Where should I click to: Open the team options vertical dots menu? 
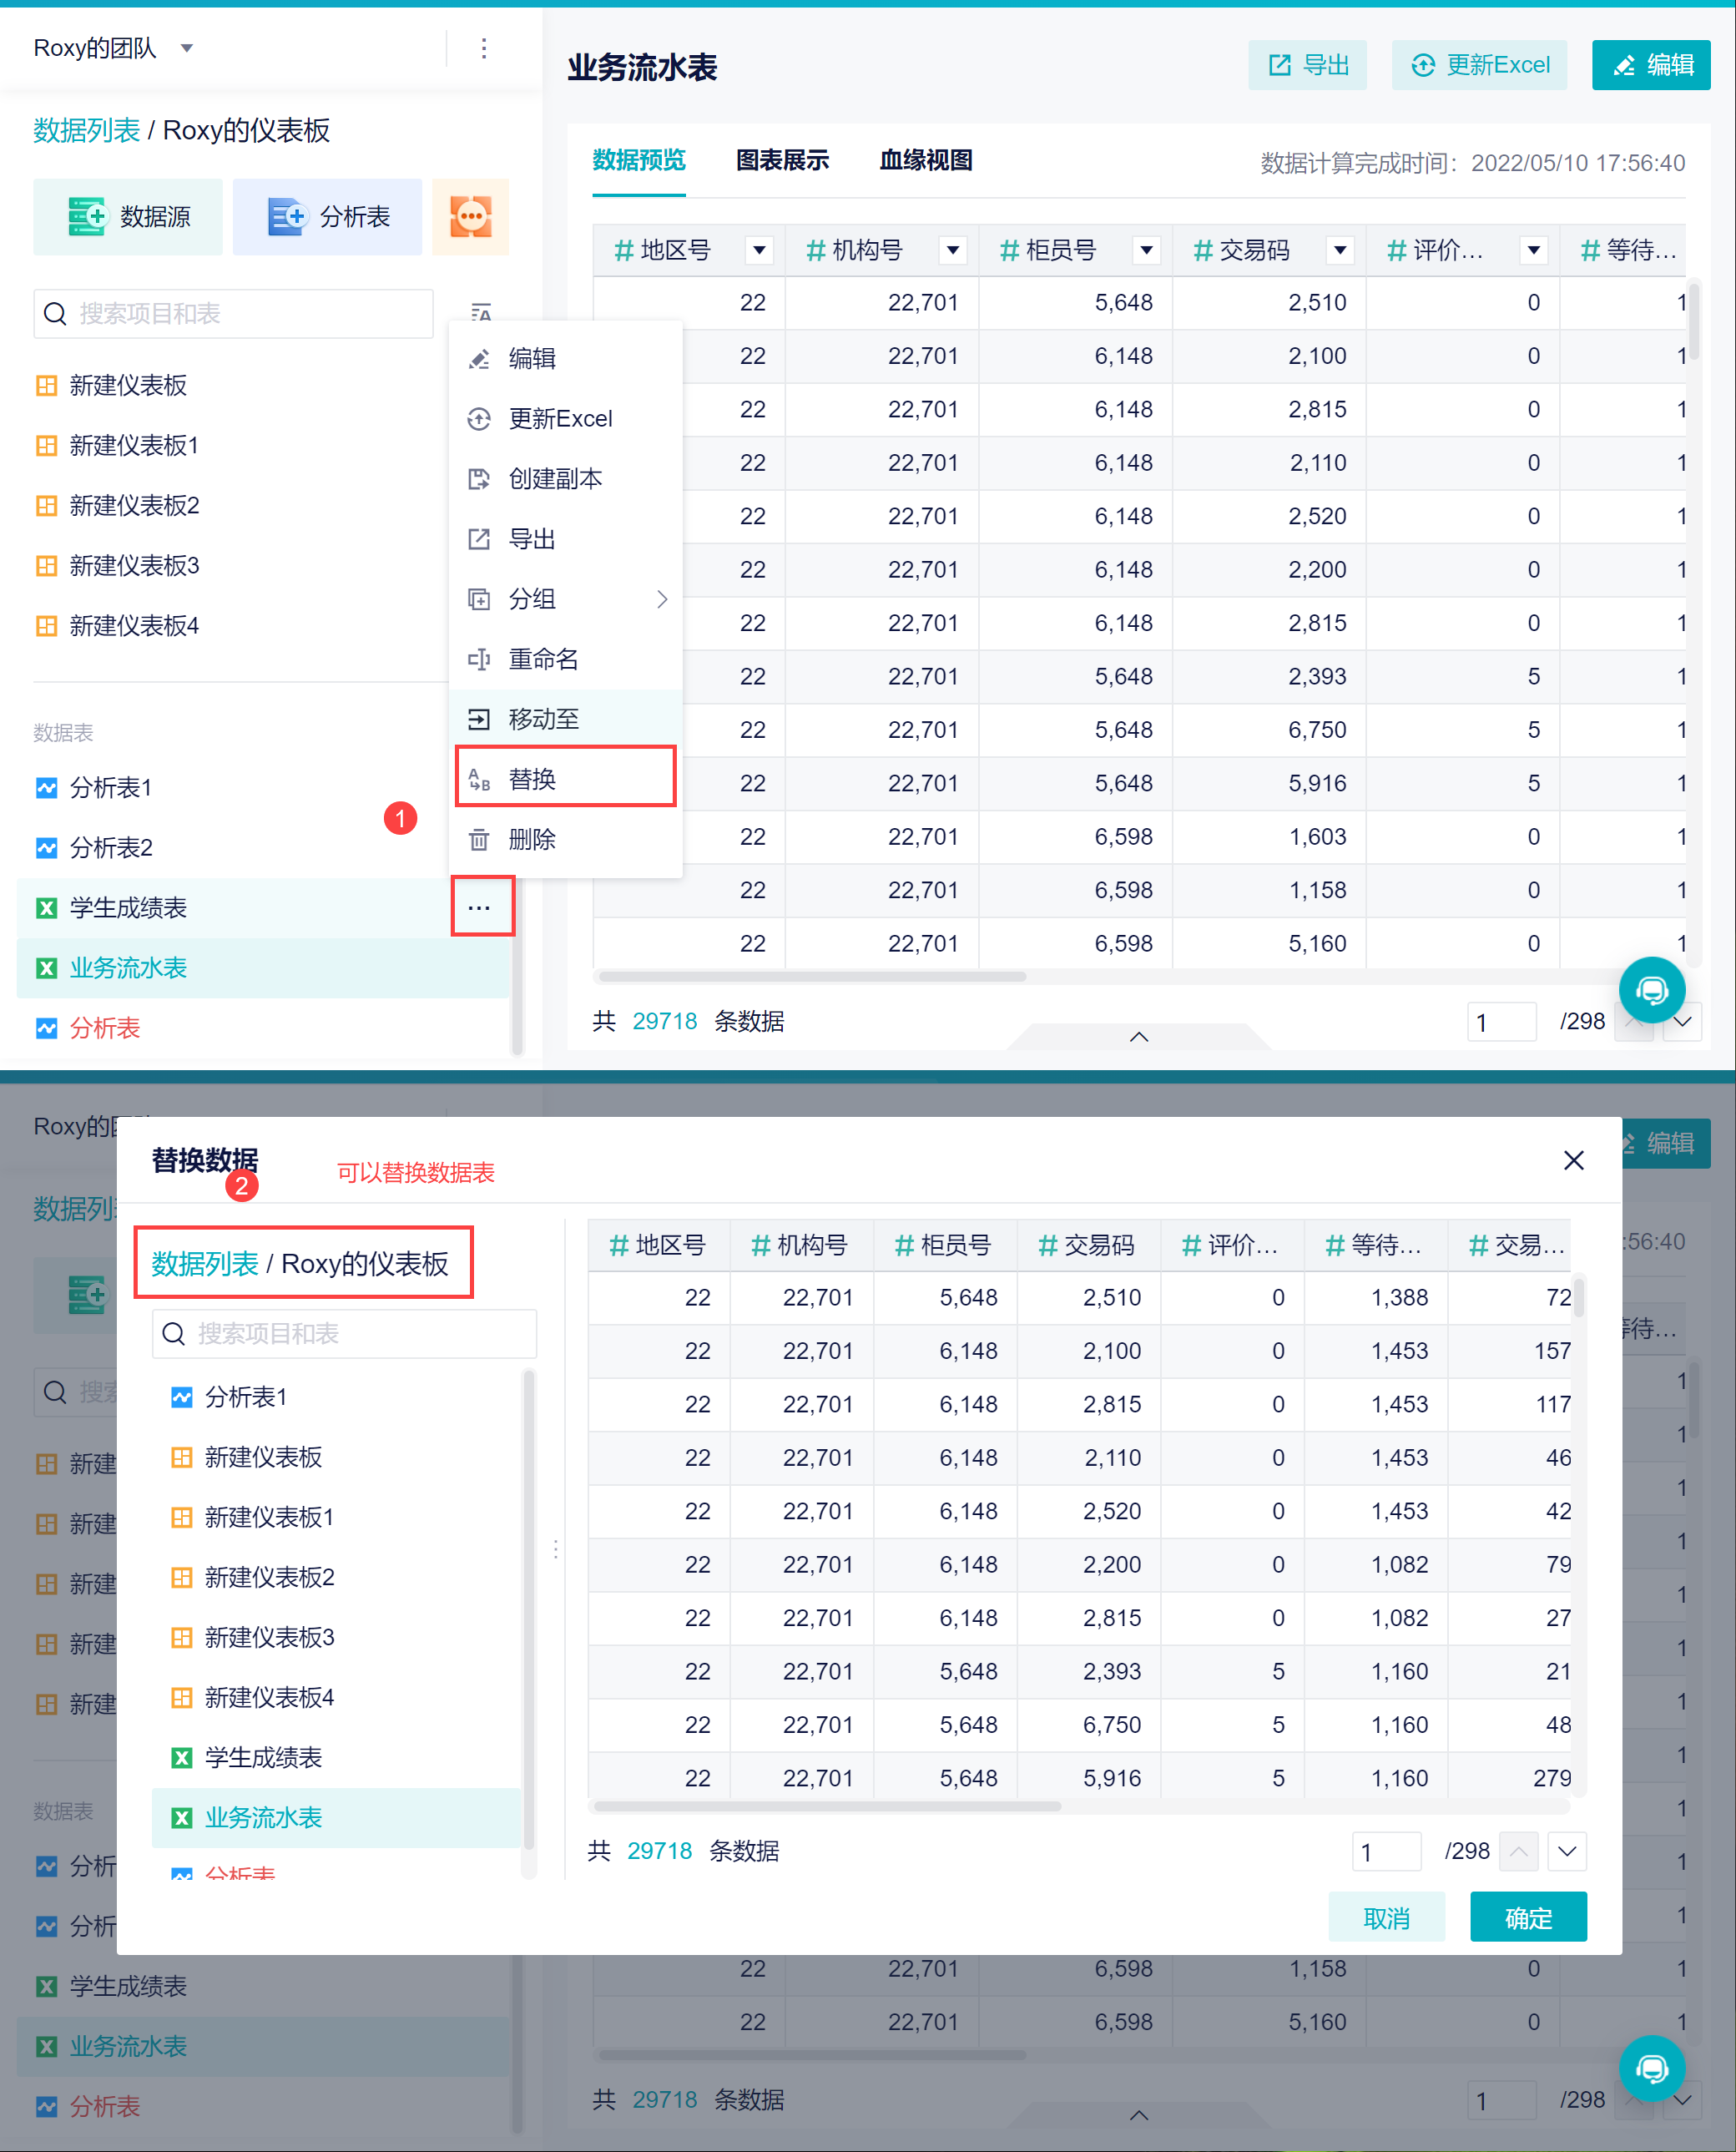tap(484, 48)
